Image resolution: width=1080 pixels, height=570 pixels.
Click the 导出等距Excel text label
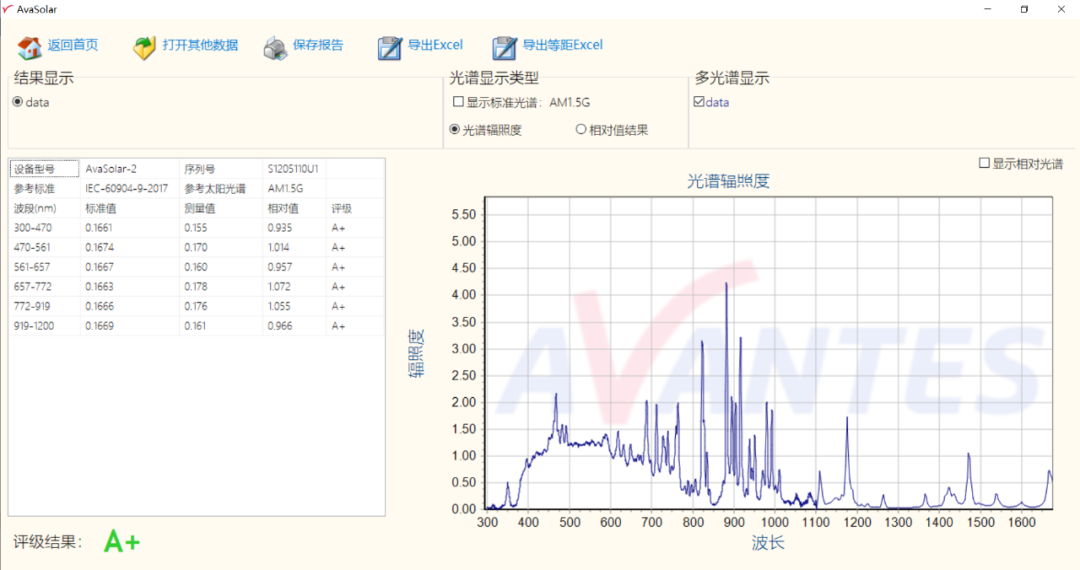[x=563, y=45]
